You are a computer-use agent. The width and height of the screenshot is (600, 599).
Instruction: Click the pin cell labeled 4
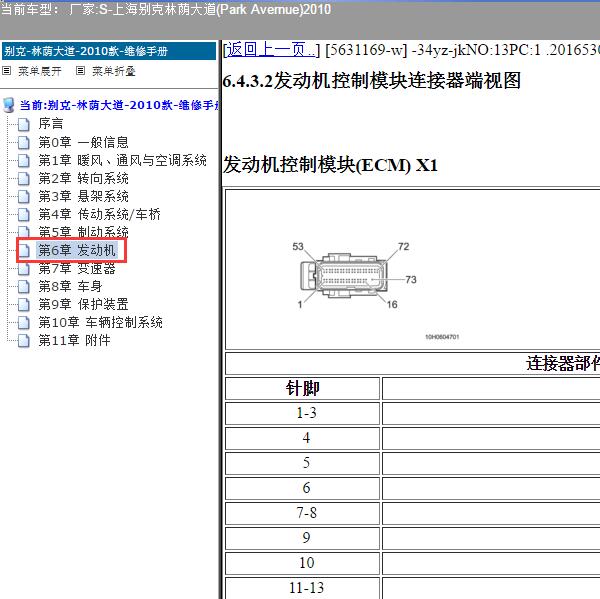pos(303,438)
